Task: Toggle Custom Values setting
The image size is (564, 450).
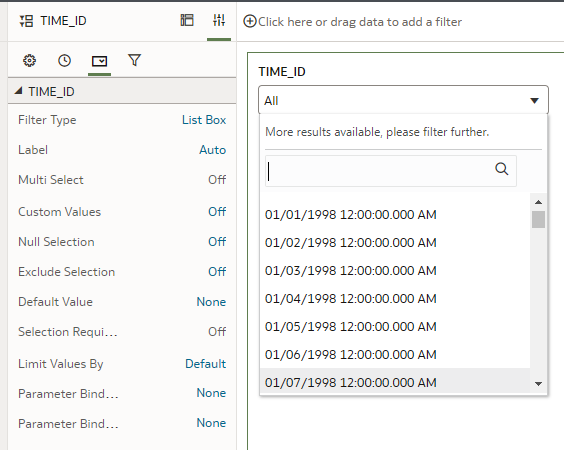Action: click(217, 212)
